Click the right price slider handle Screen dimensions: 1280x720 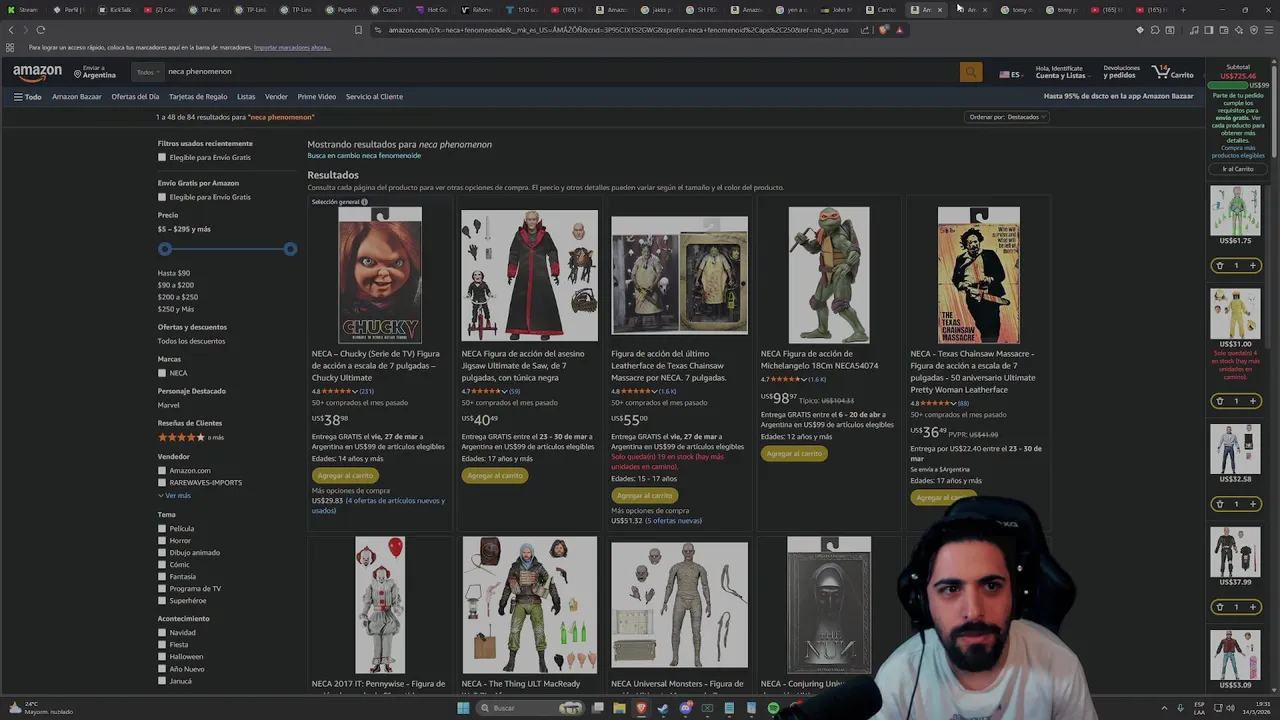point(290,249)
